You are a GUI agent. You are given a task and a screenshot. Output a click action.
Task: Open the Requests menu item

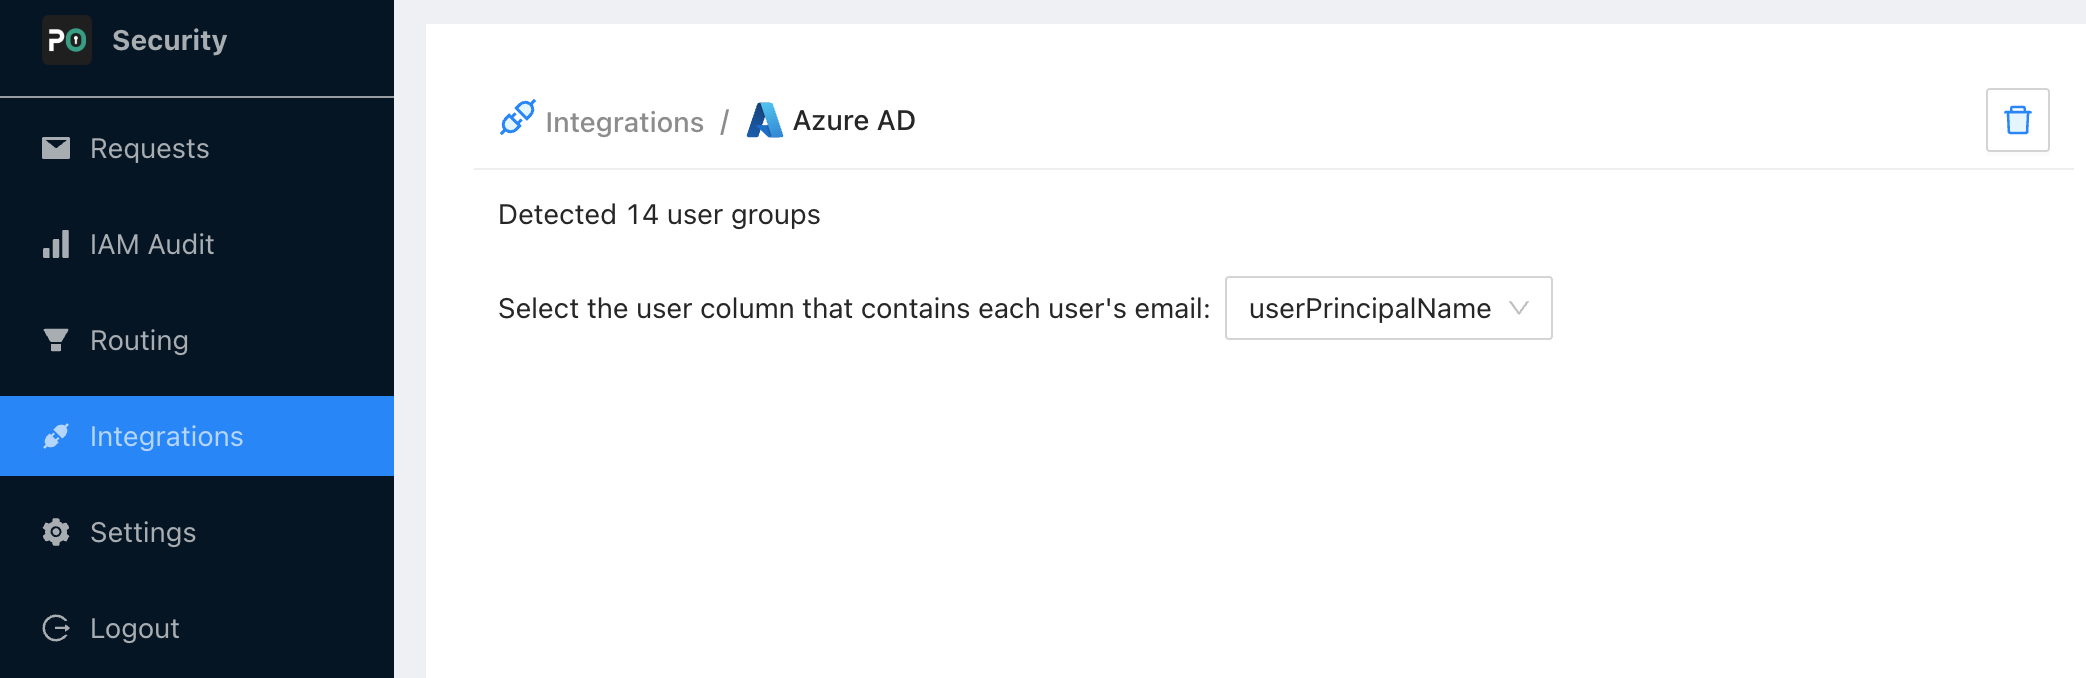click(x=150, y=148)
